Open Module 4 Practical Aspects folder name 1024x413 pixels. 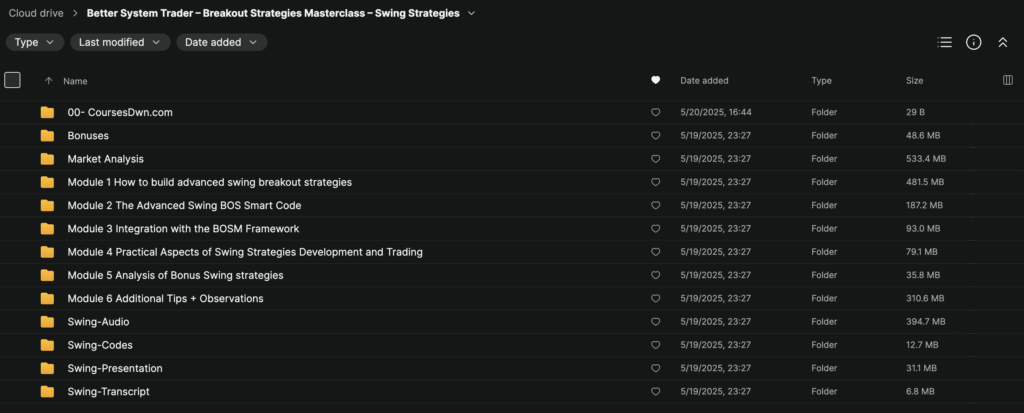tap(245, 252)
